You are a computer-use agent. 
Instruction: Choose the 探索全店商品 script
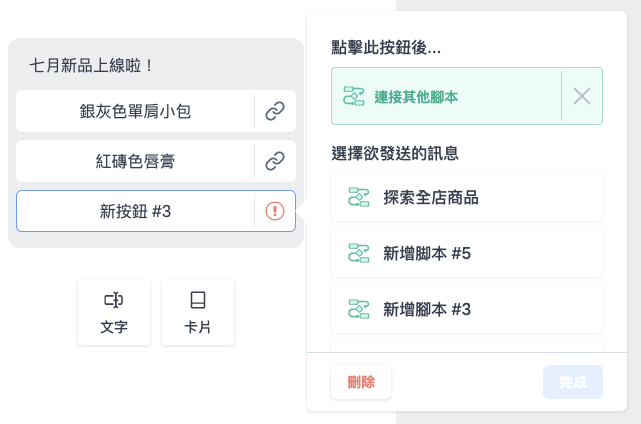click(x=467, y=197)
